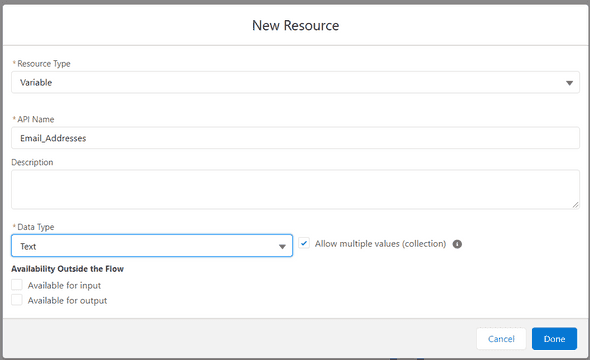Open the Data Type dropdown set to Text
The image size is (590, 360).
152,246
